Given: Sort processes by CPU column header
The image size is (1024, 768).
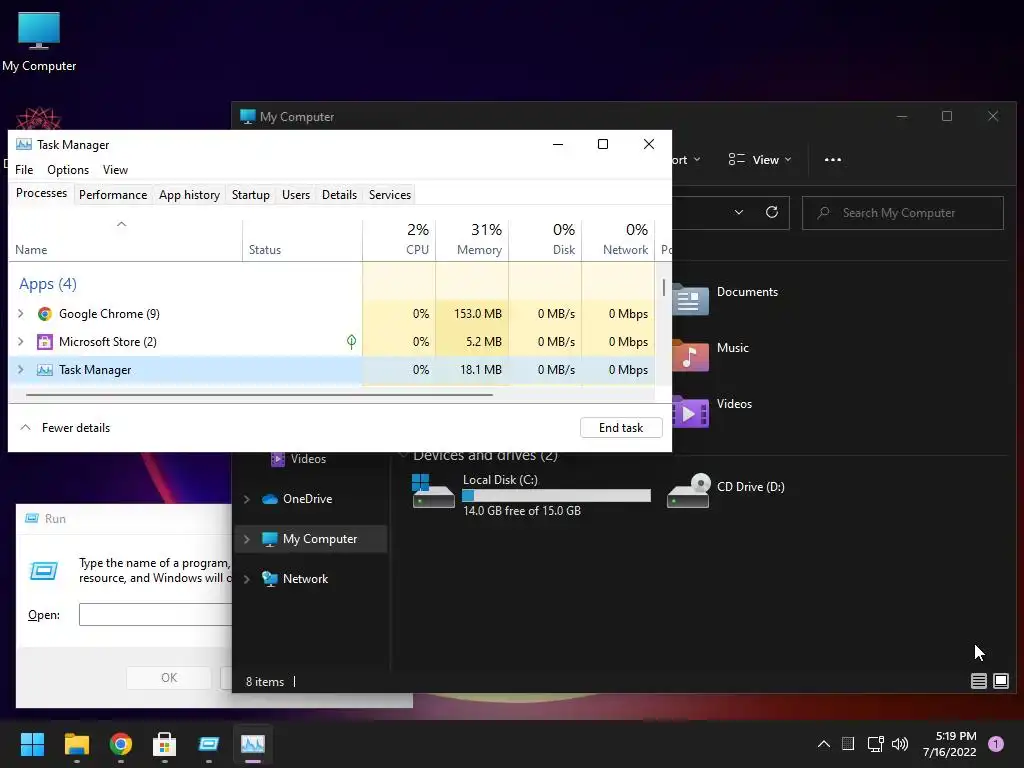Looking at the screenshot, I should [x=399, y=240].
